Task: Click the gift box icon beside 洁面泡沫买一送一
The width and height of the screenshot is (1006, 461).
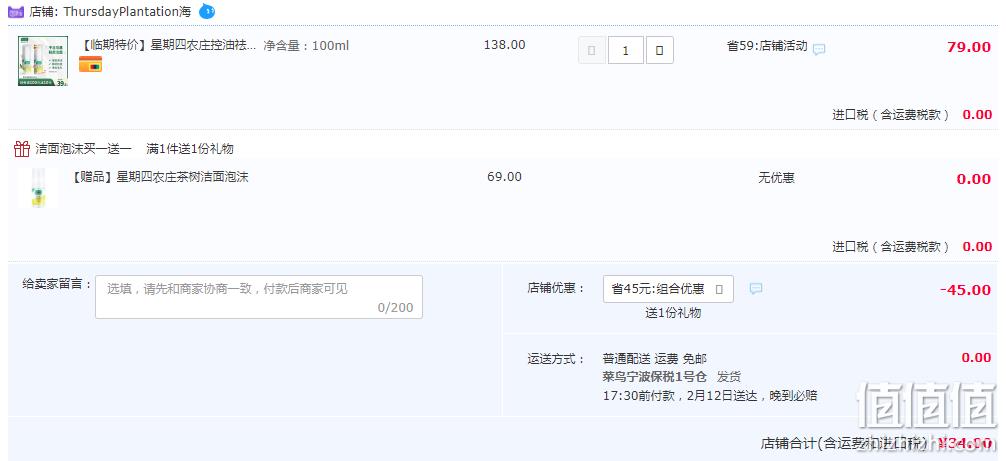Action: 22,149
